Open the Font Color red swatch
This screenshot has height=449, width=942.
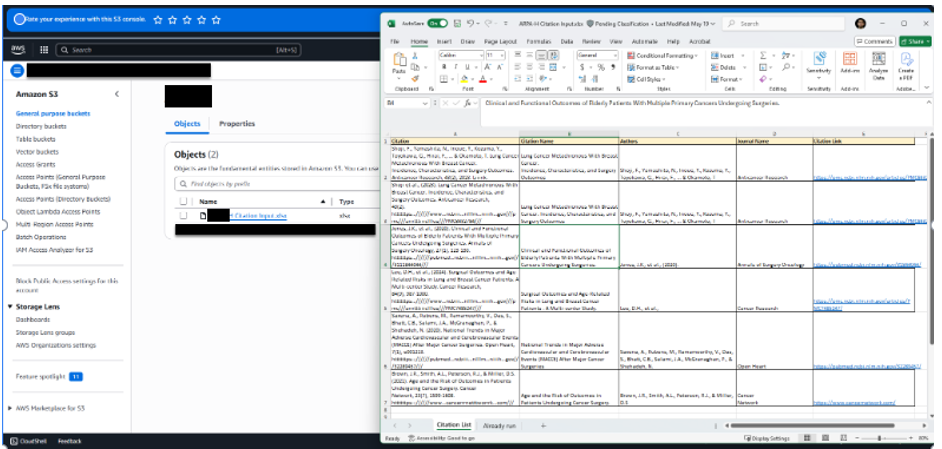click(x=483, y=79)
